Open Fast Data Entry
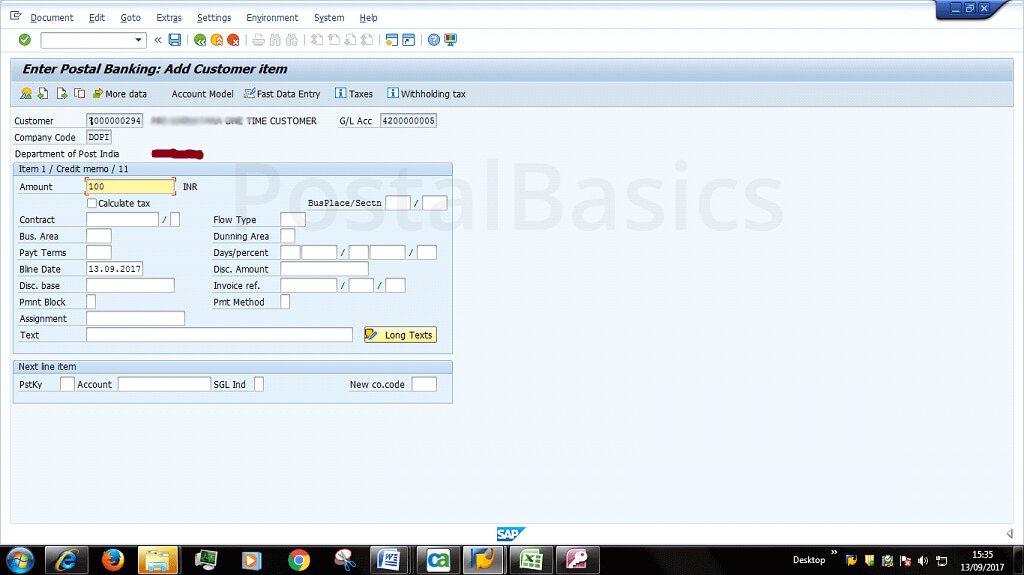 [x=282, y=94]
